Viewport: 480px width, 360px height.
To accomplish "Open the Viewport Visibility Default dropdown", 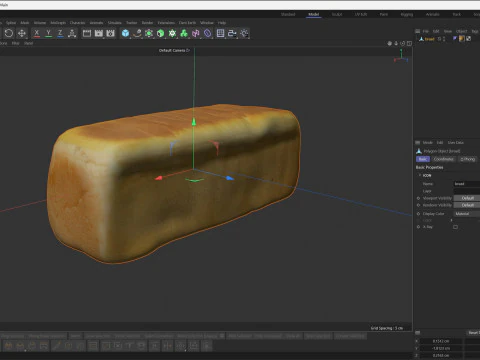I will 467,198.
